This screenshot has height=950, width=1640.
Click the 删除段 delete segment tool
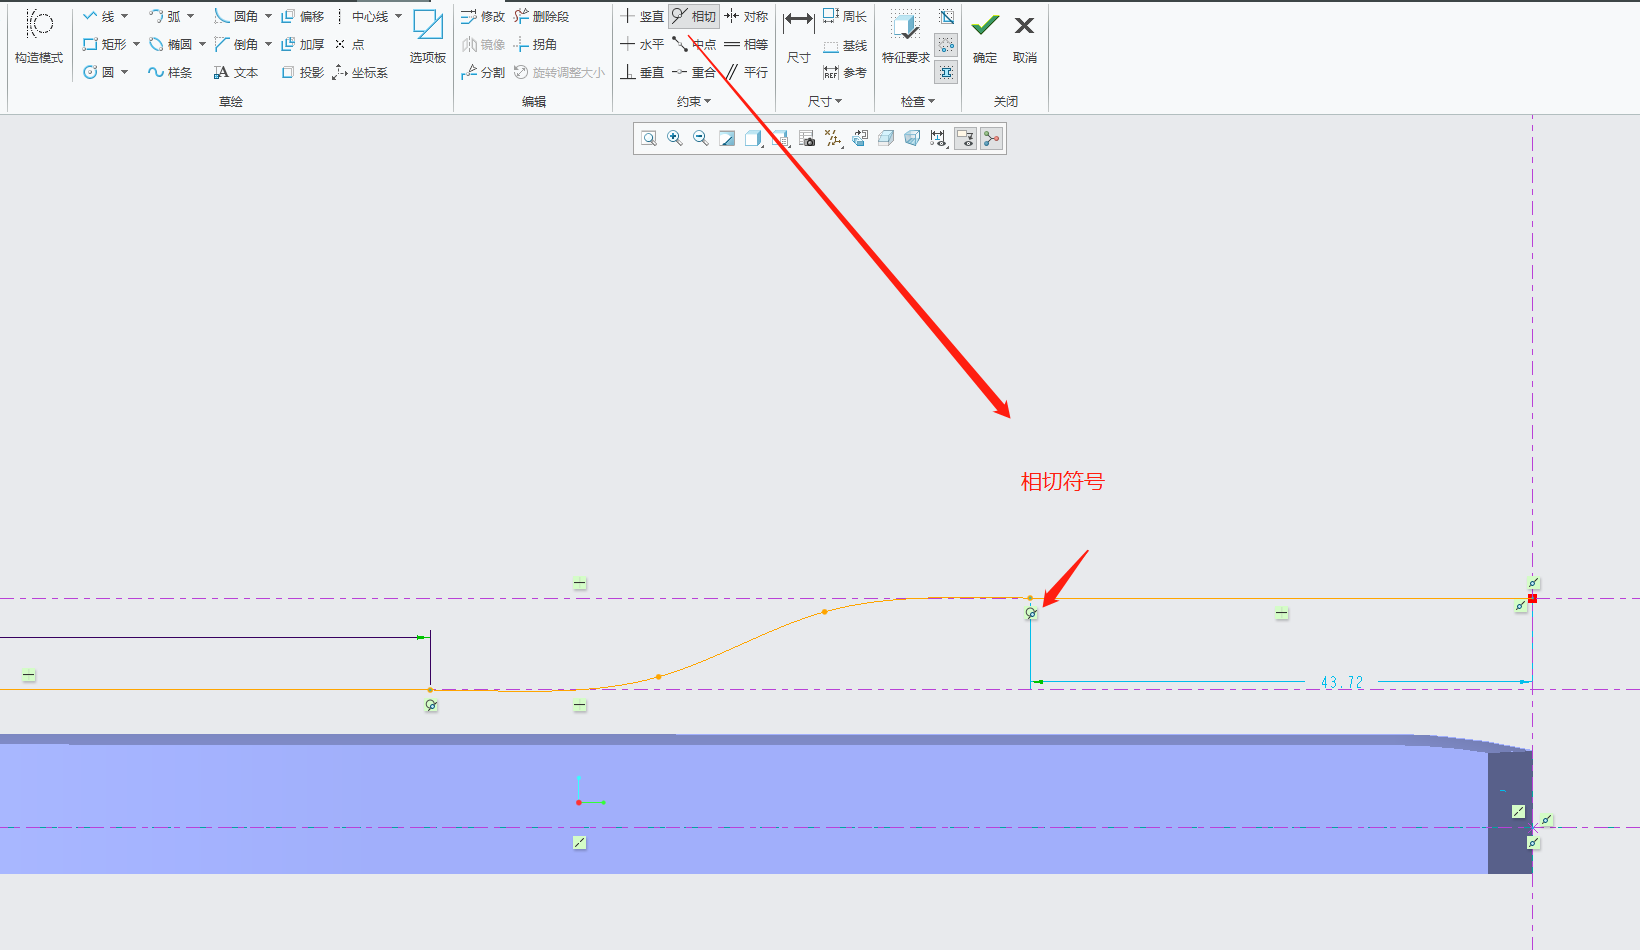point(541,17)
